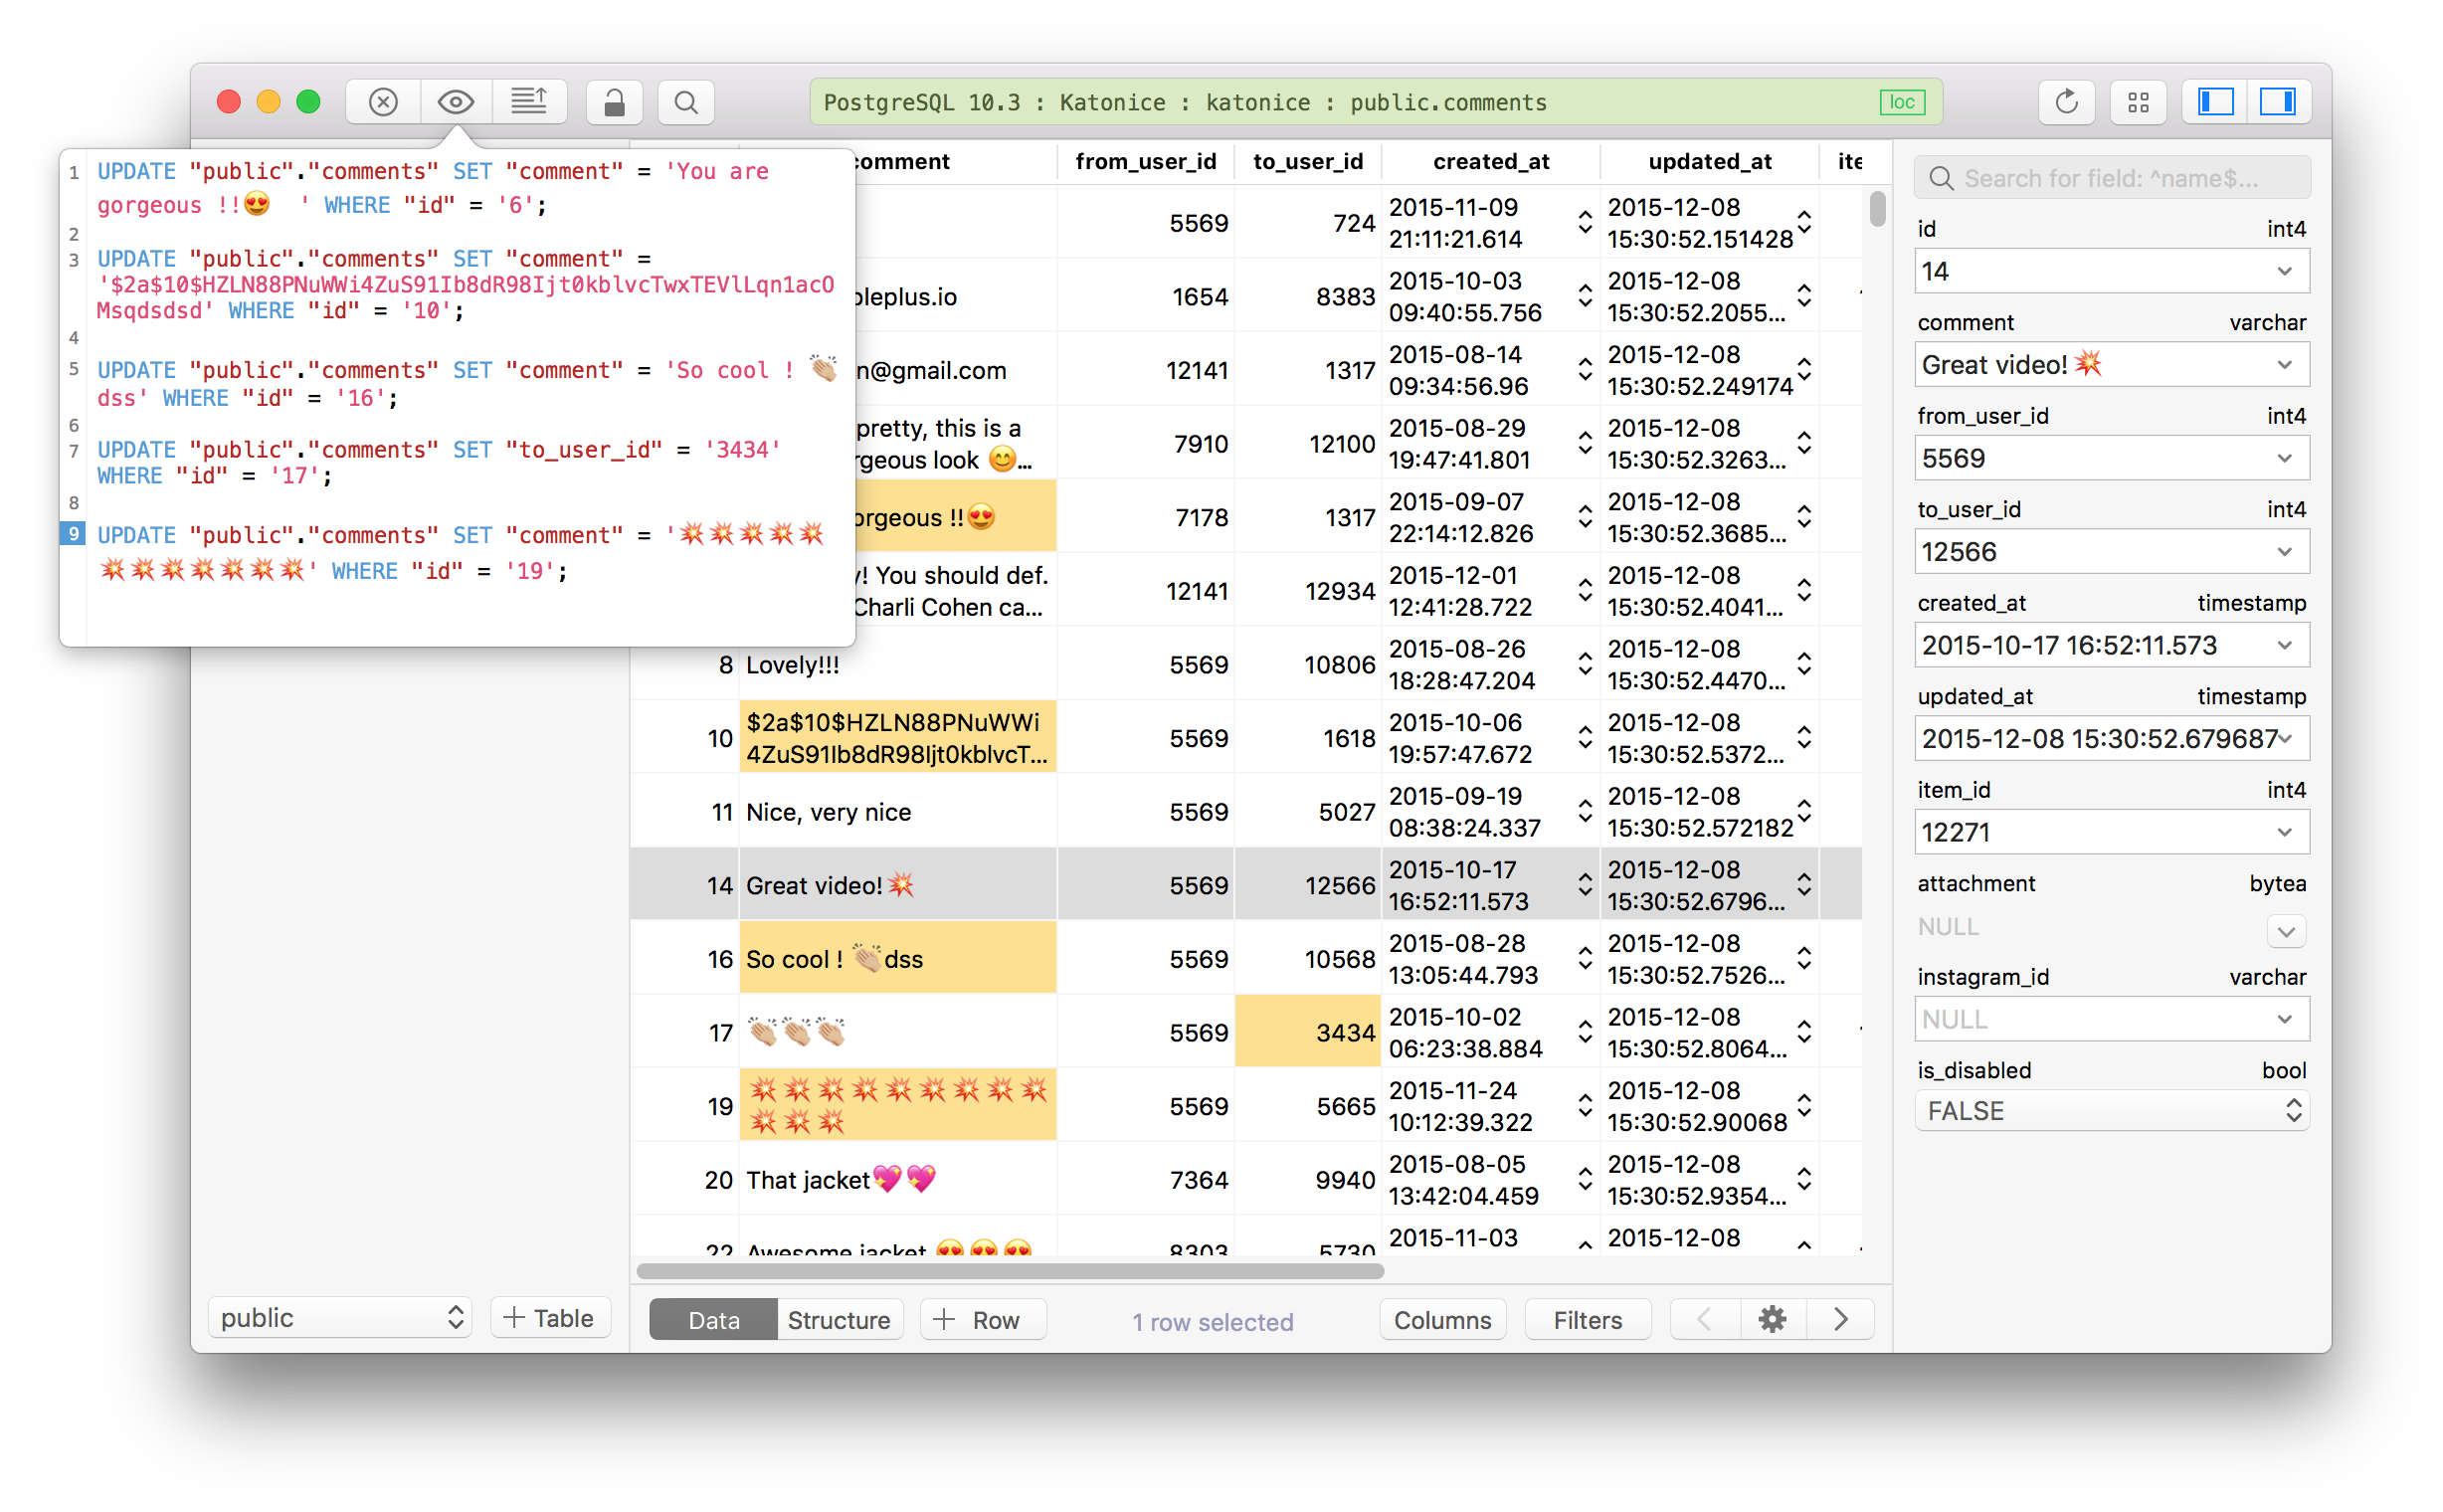Click the lock icon in the toolbar

coord(614,102)
